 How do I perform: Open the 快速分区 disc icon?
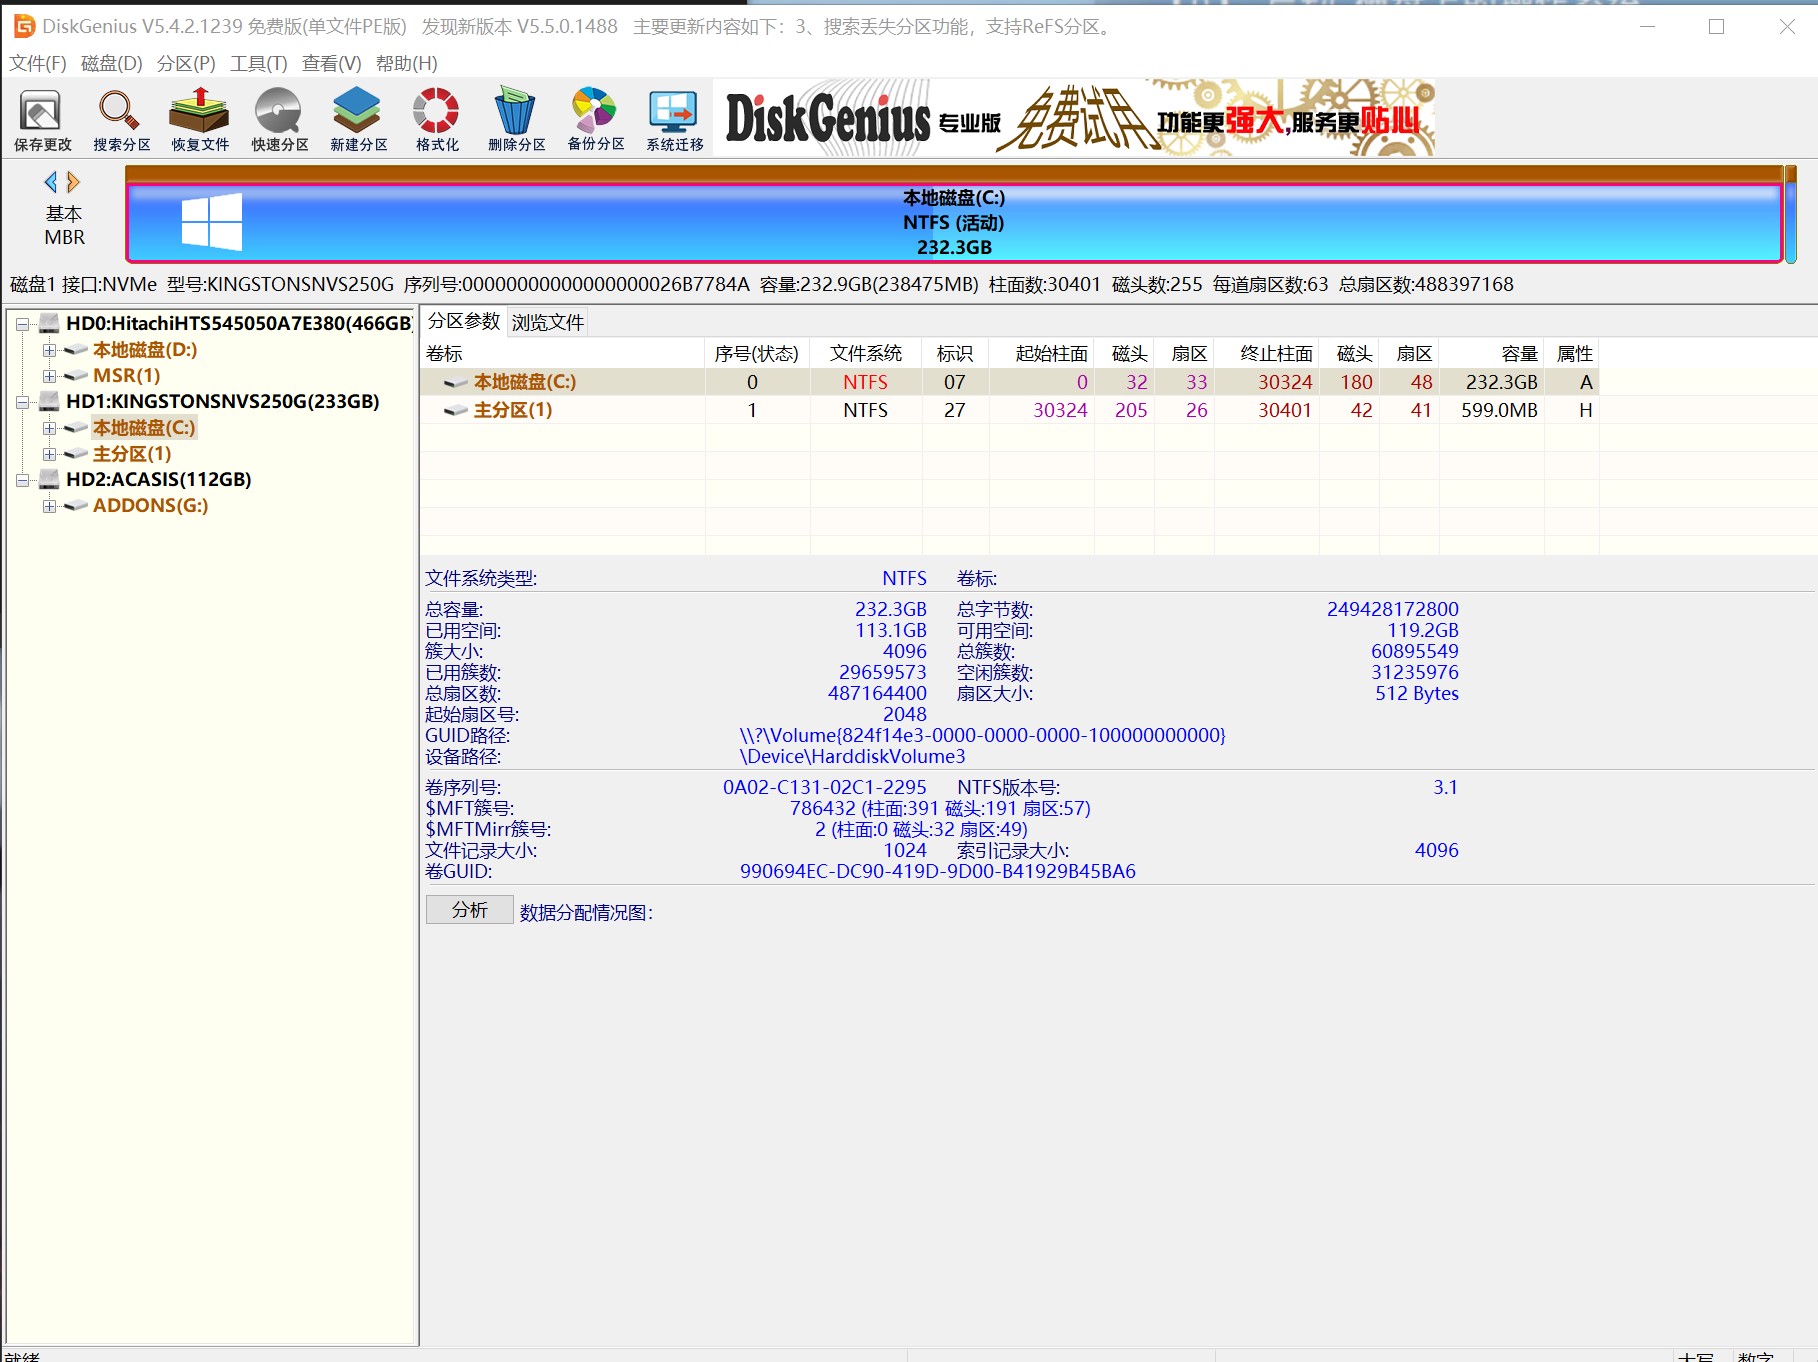pyautogui.click(x=279, y=119)
